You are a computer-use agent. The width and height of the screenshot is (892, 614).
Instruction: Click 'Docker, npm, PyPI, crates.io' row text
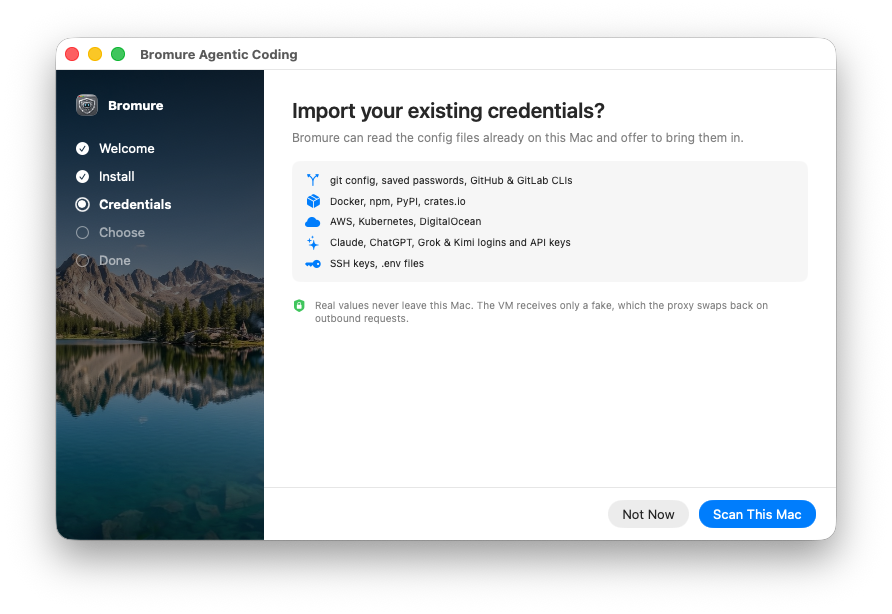click(x=397, y=201)
